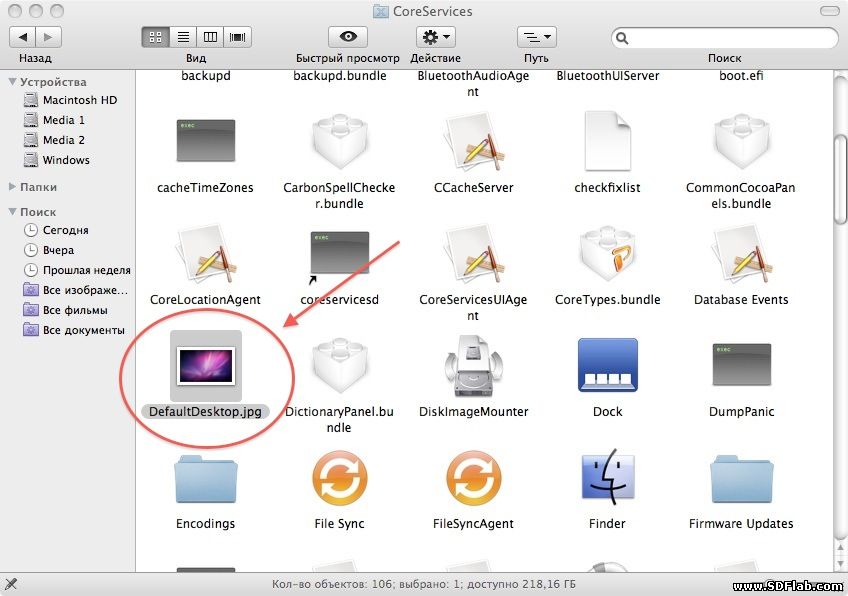Open the Все фильмы smart folder
The height and width of the screenshot is (596, 848).
65,310
